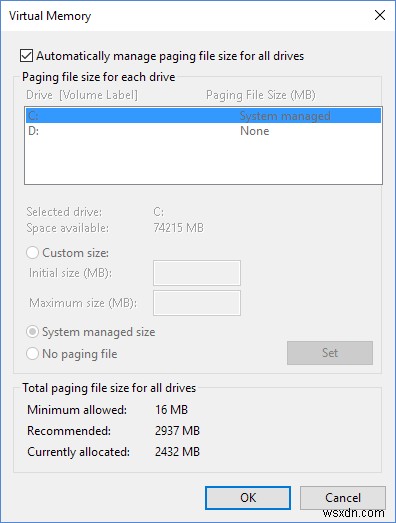Viewport: 396px width, 523px height.
Task: Select the Custom size radio button
Action: 32,253
